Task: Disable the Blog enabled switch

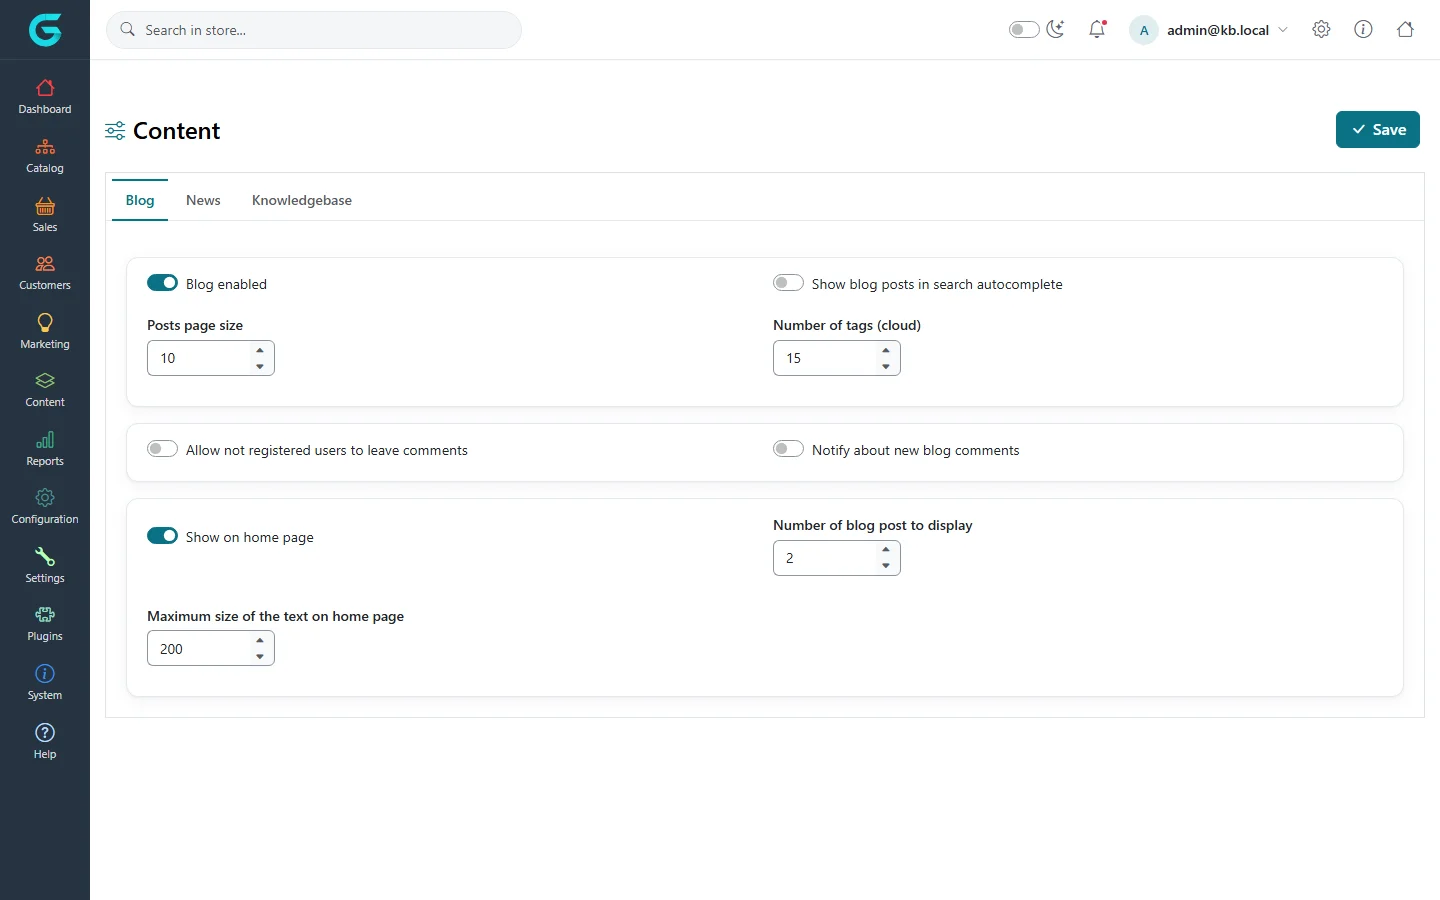Action: point(162,283)
